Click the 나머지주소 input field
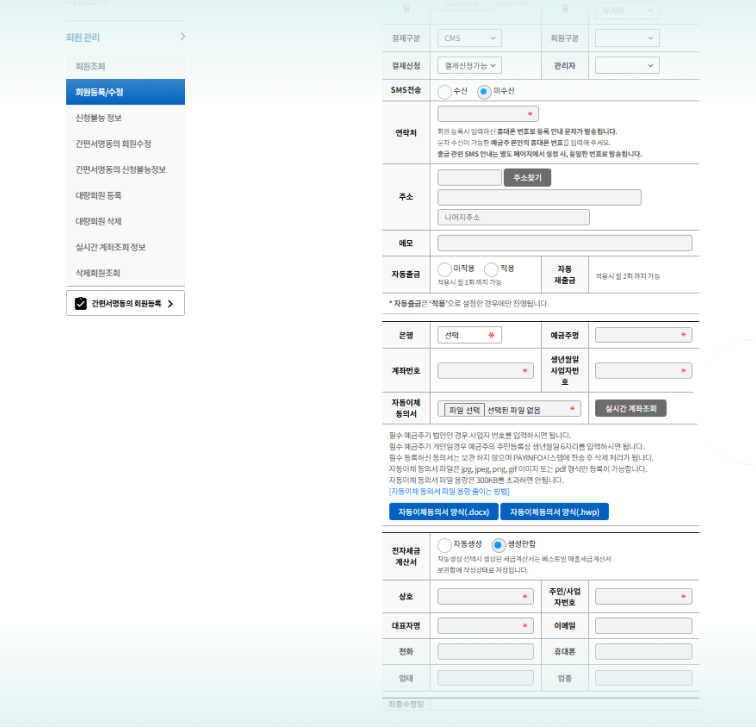The width and height of the screenshot is (756, 727). pos(513,217)
